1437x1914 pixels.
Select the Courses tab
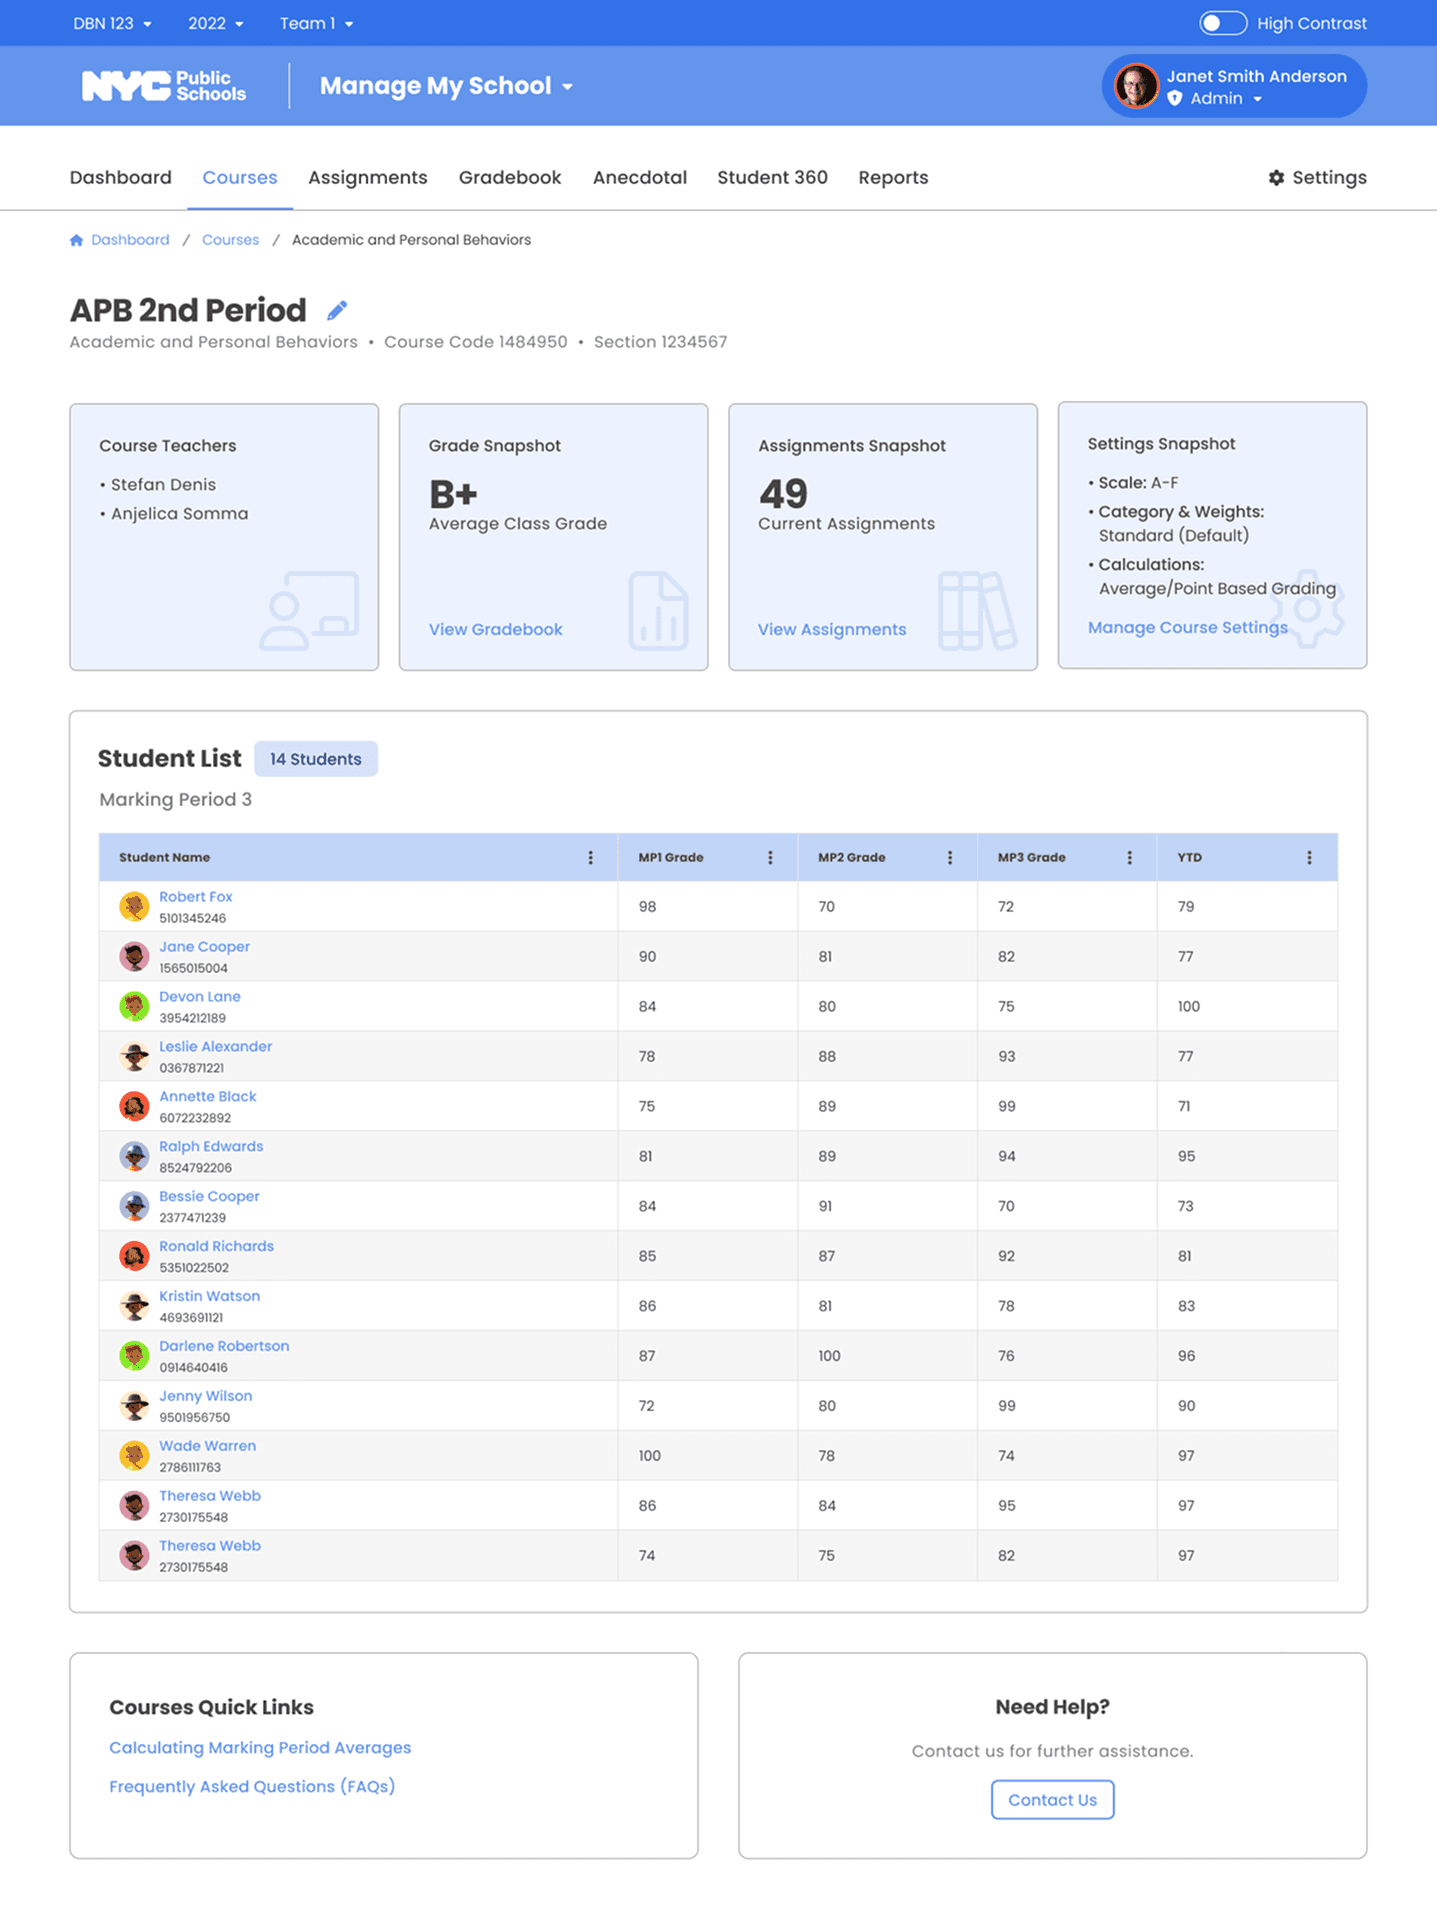tap(240, 177)
